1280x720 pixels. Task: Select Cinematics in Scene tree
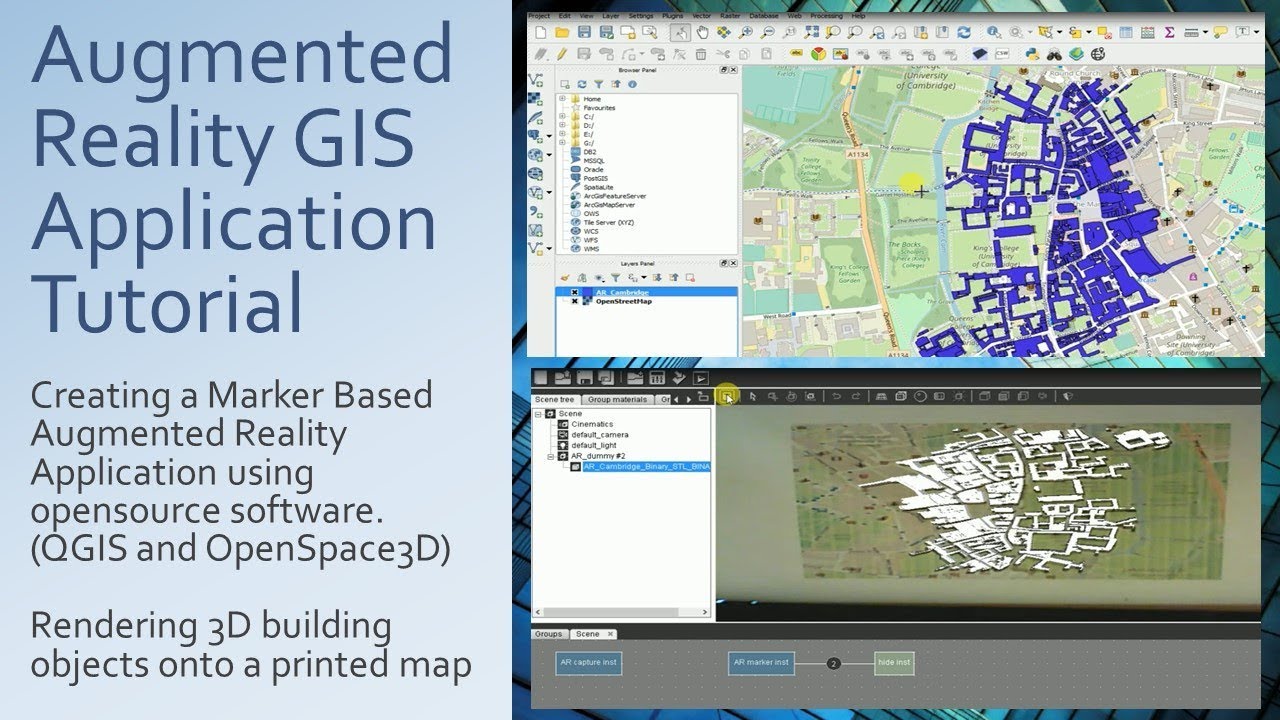[x=592, y=424]
